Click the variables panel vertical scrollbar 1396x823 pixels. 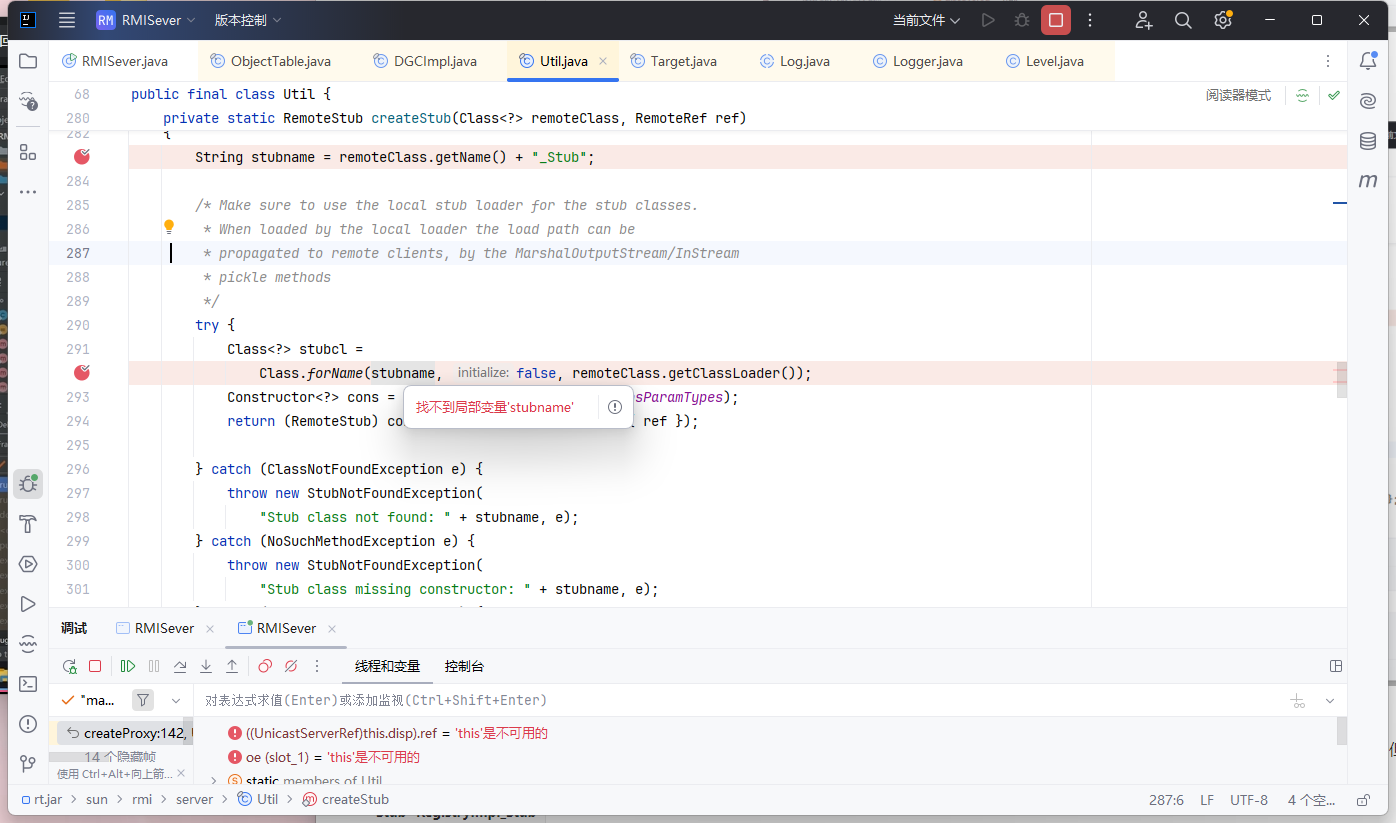pos(1341,731)
